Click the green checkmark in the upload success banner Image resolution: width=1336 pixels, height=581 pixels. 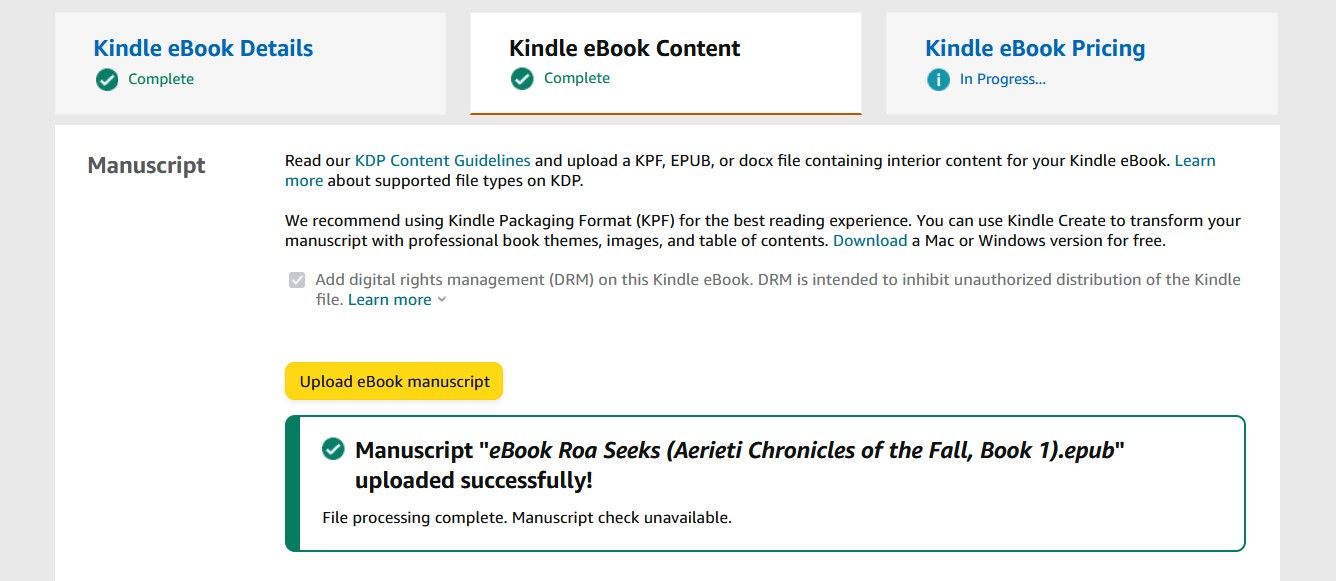coord(331,450)
